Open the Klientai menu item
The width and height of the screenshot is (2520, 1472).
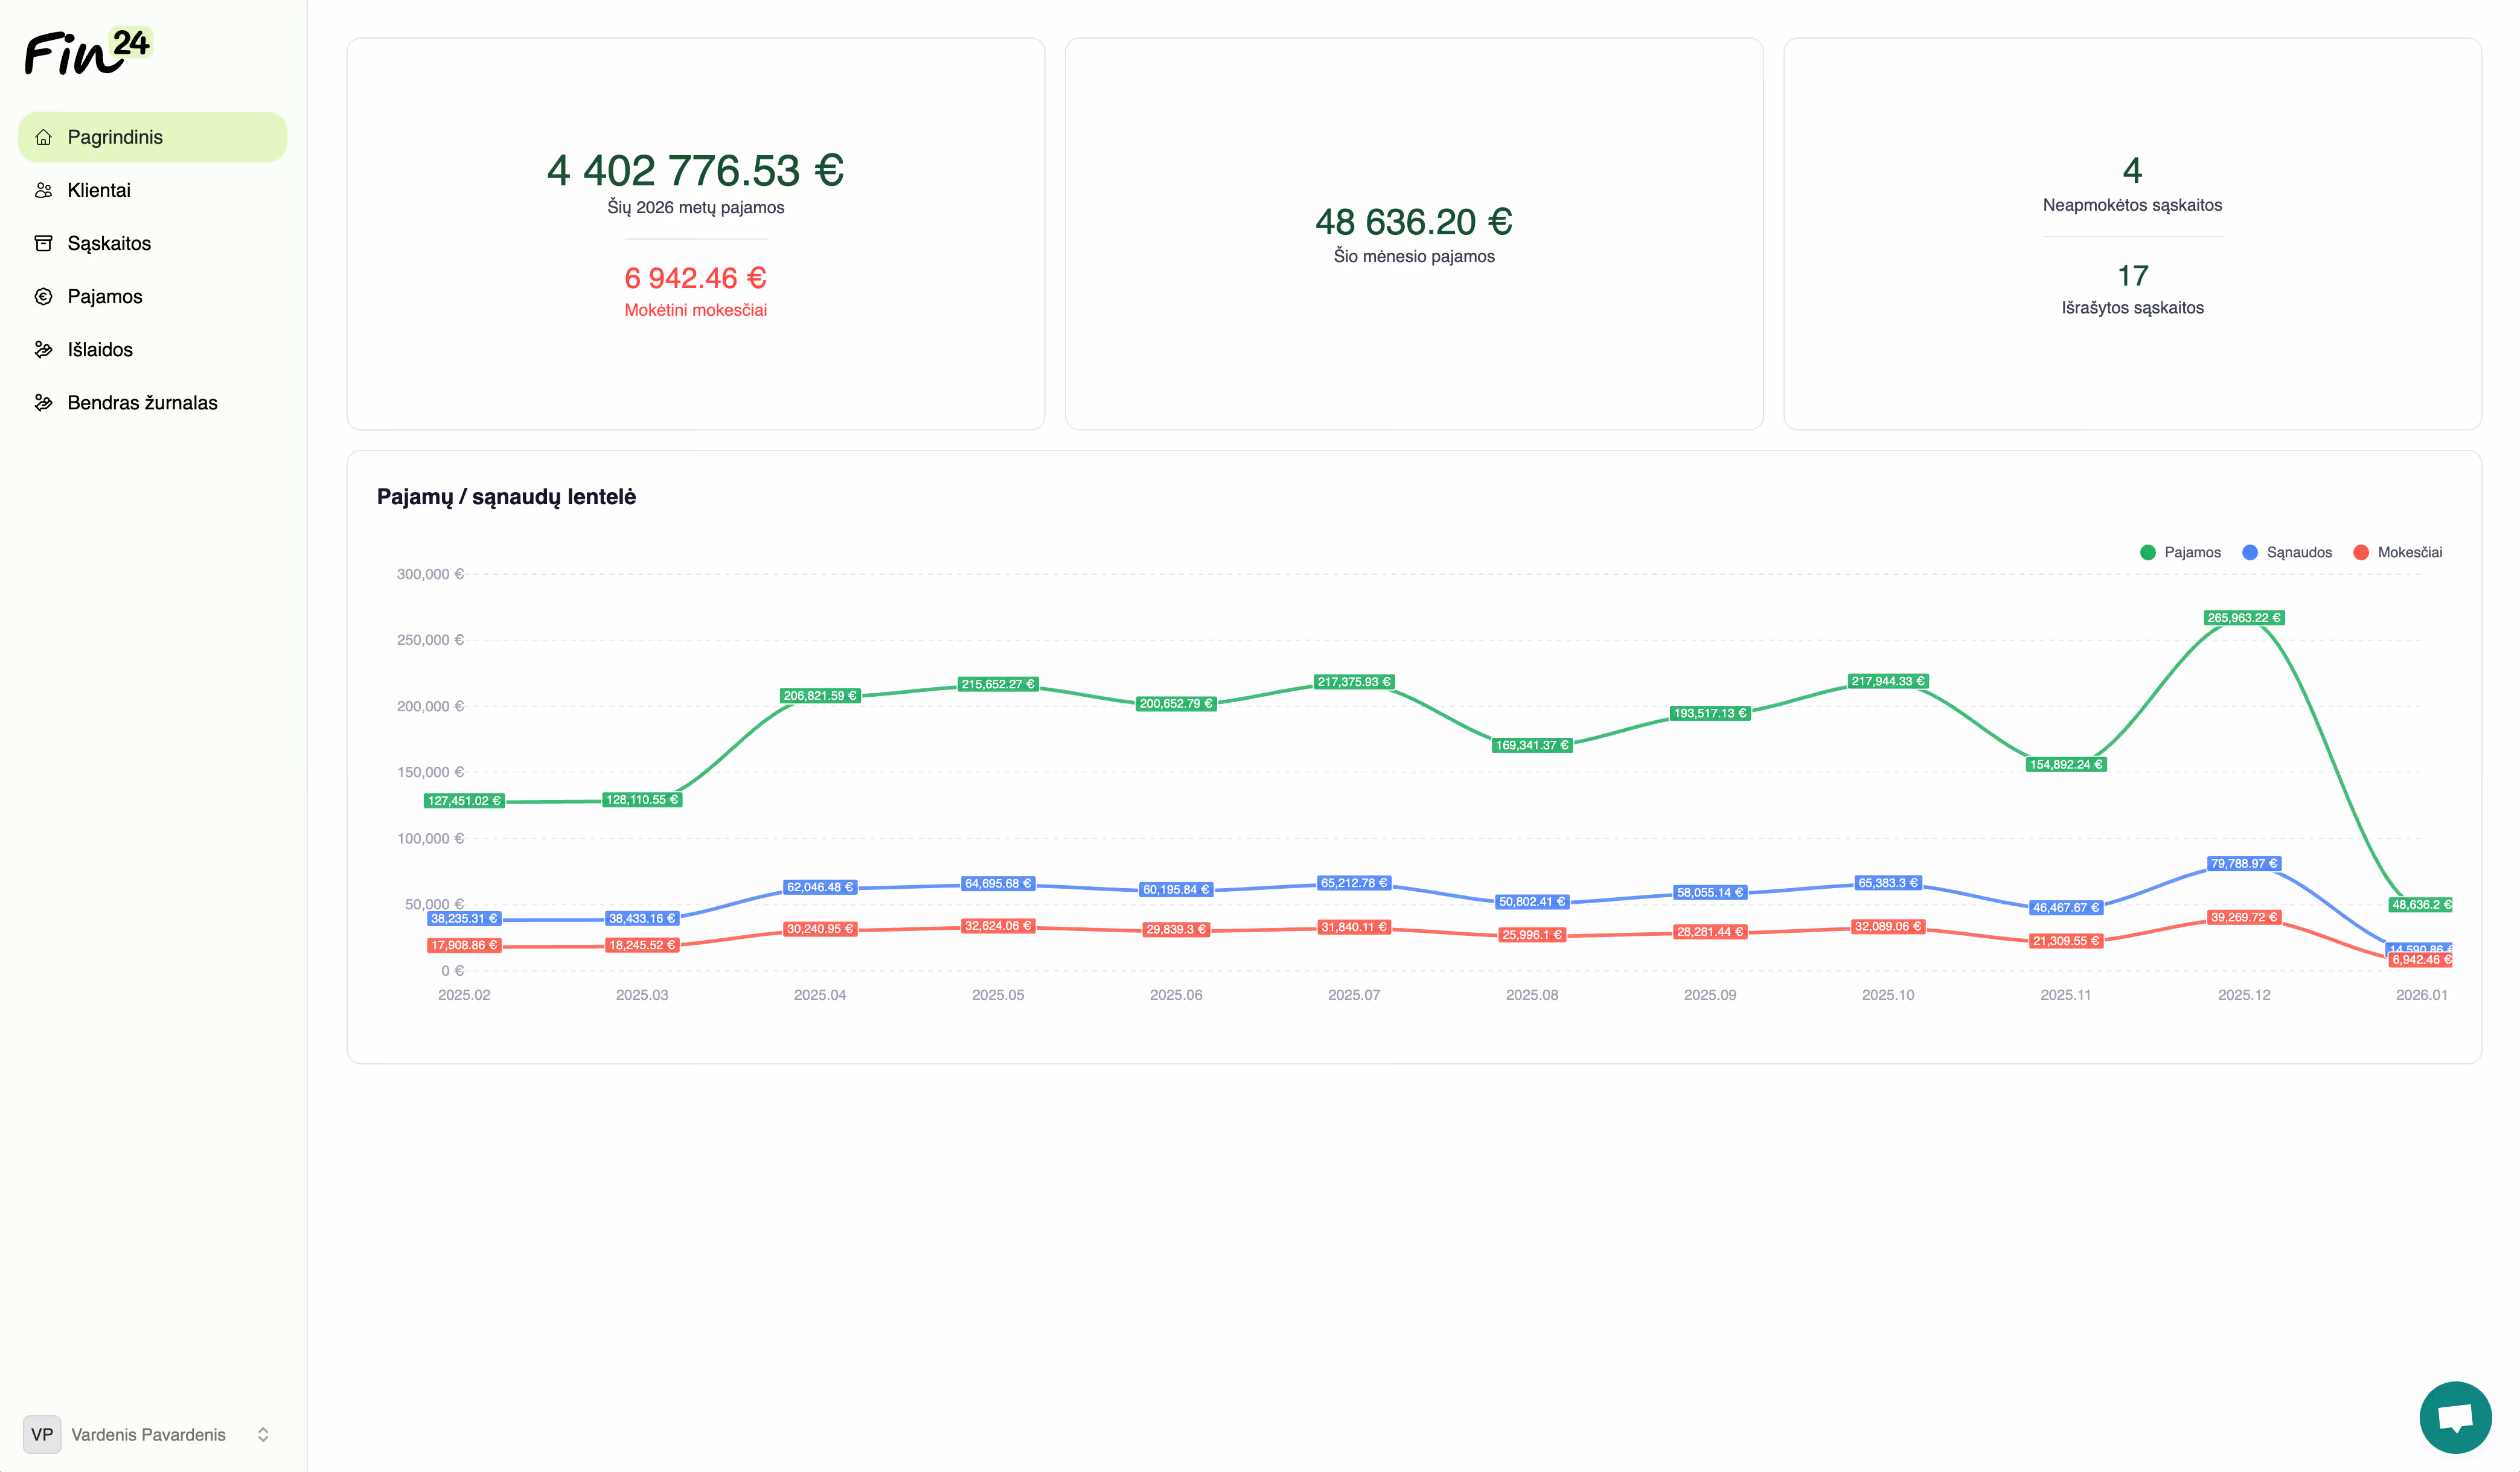click(x=99, y=190)
